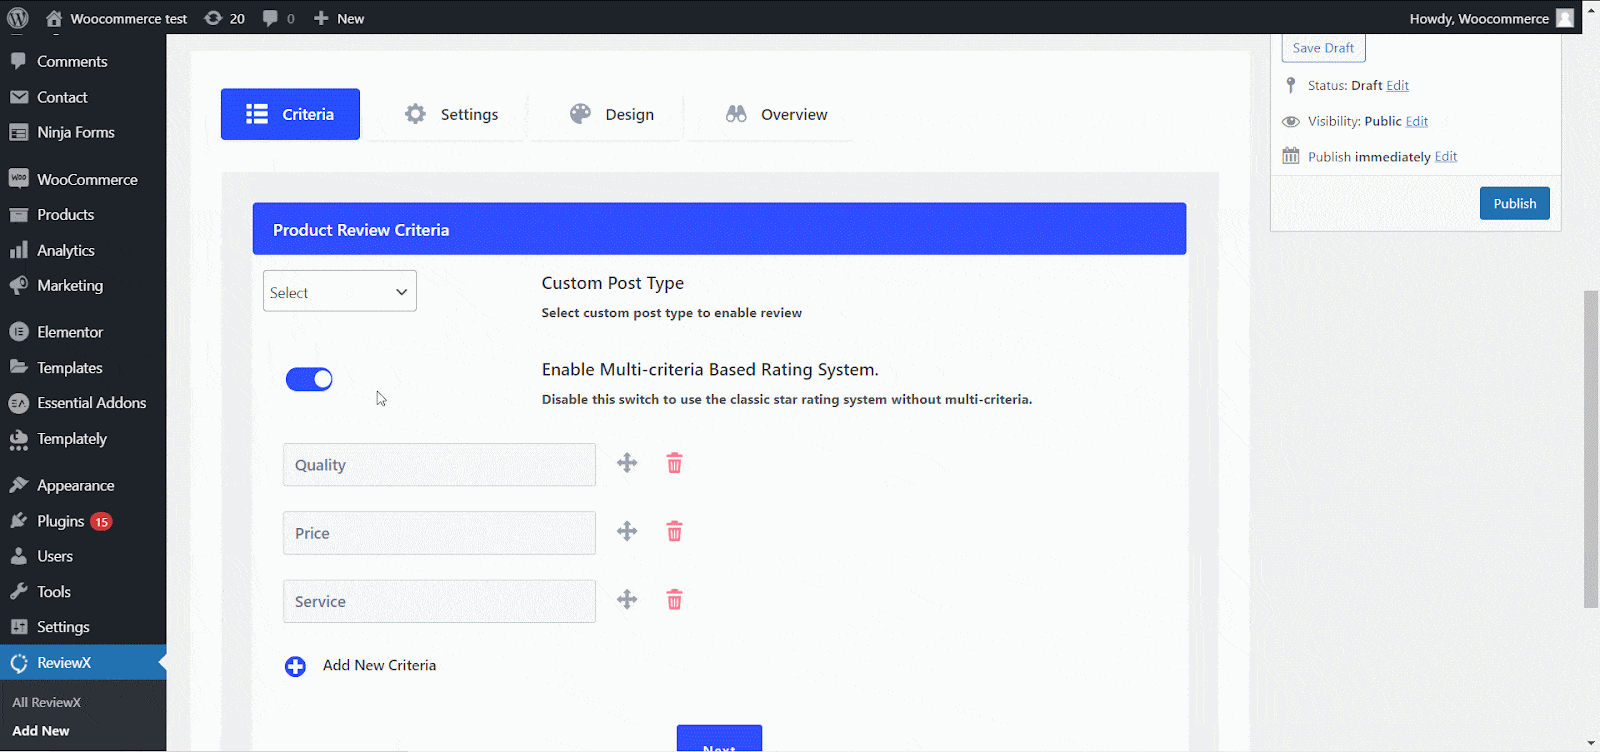Image resolution: width=1600 pixels, height=752 pixels.
Task: Click the Add New Criteria plus button
Action: click(295, 666)
